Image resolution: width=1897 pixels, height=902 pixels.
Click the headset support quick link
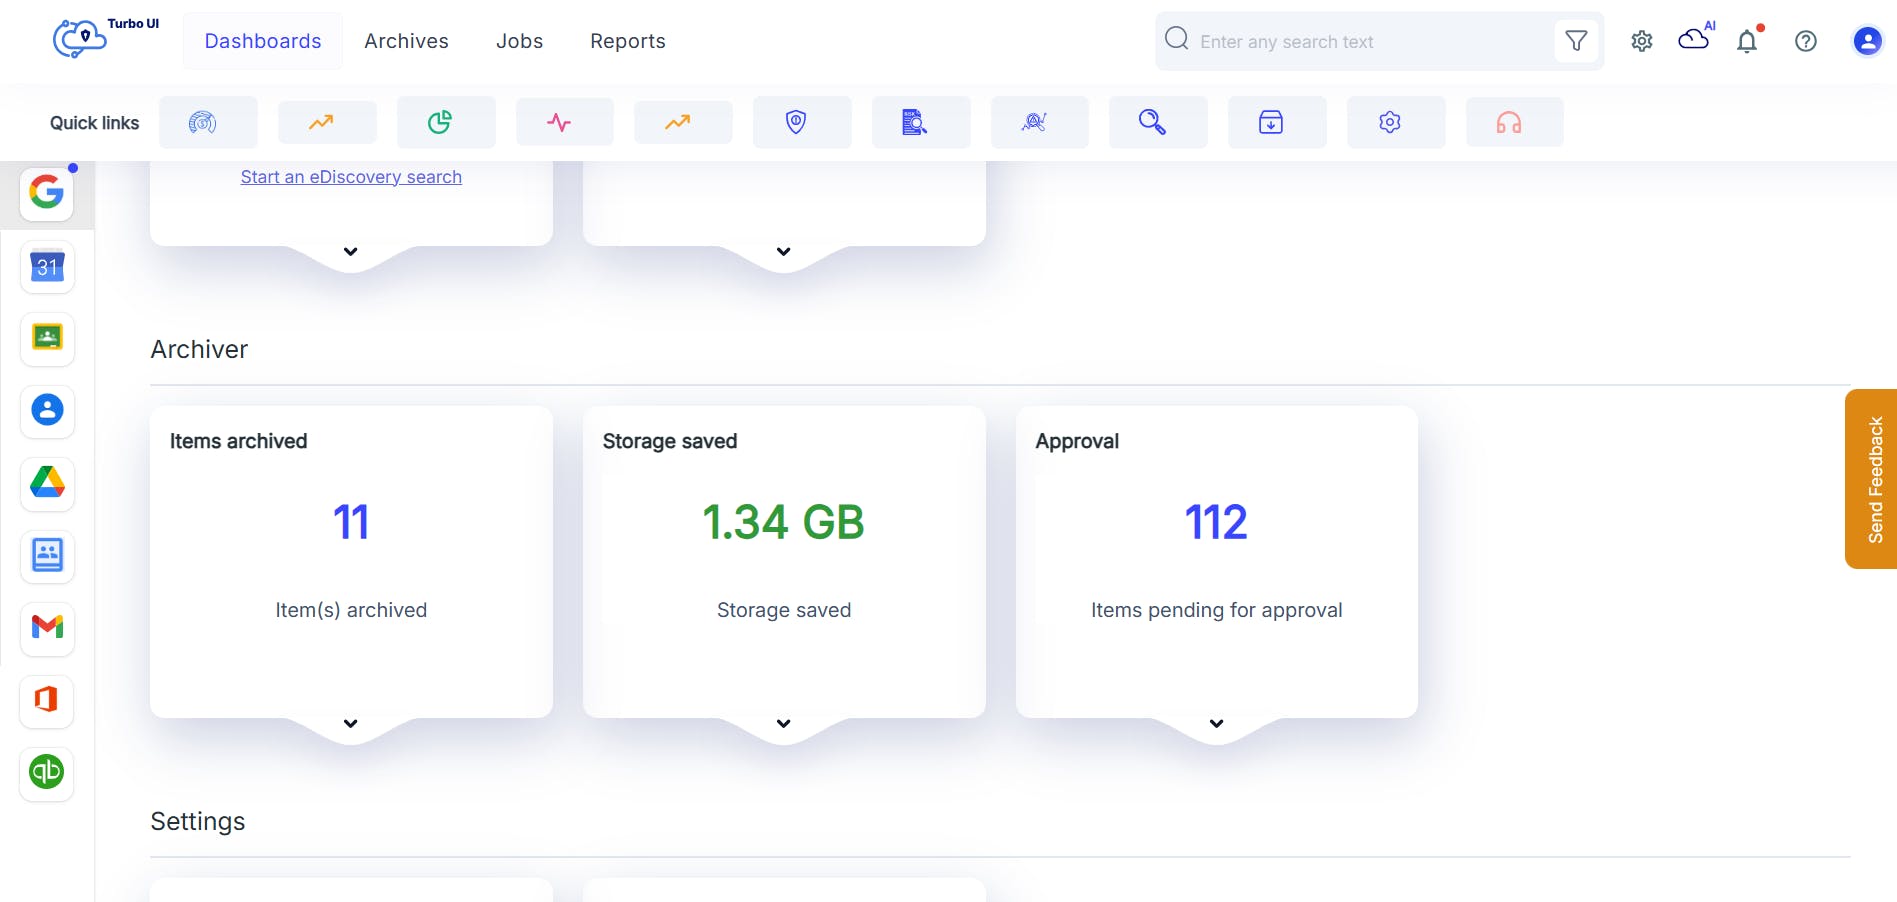(1508, 123)
